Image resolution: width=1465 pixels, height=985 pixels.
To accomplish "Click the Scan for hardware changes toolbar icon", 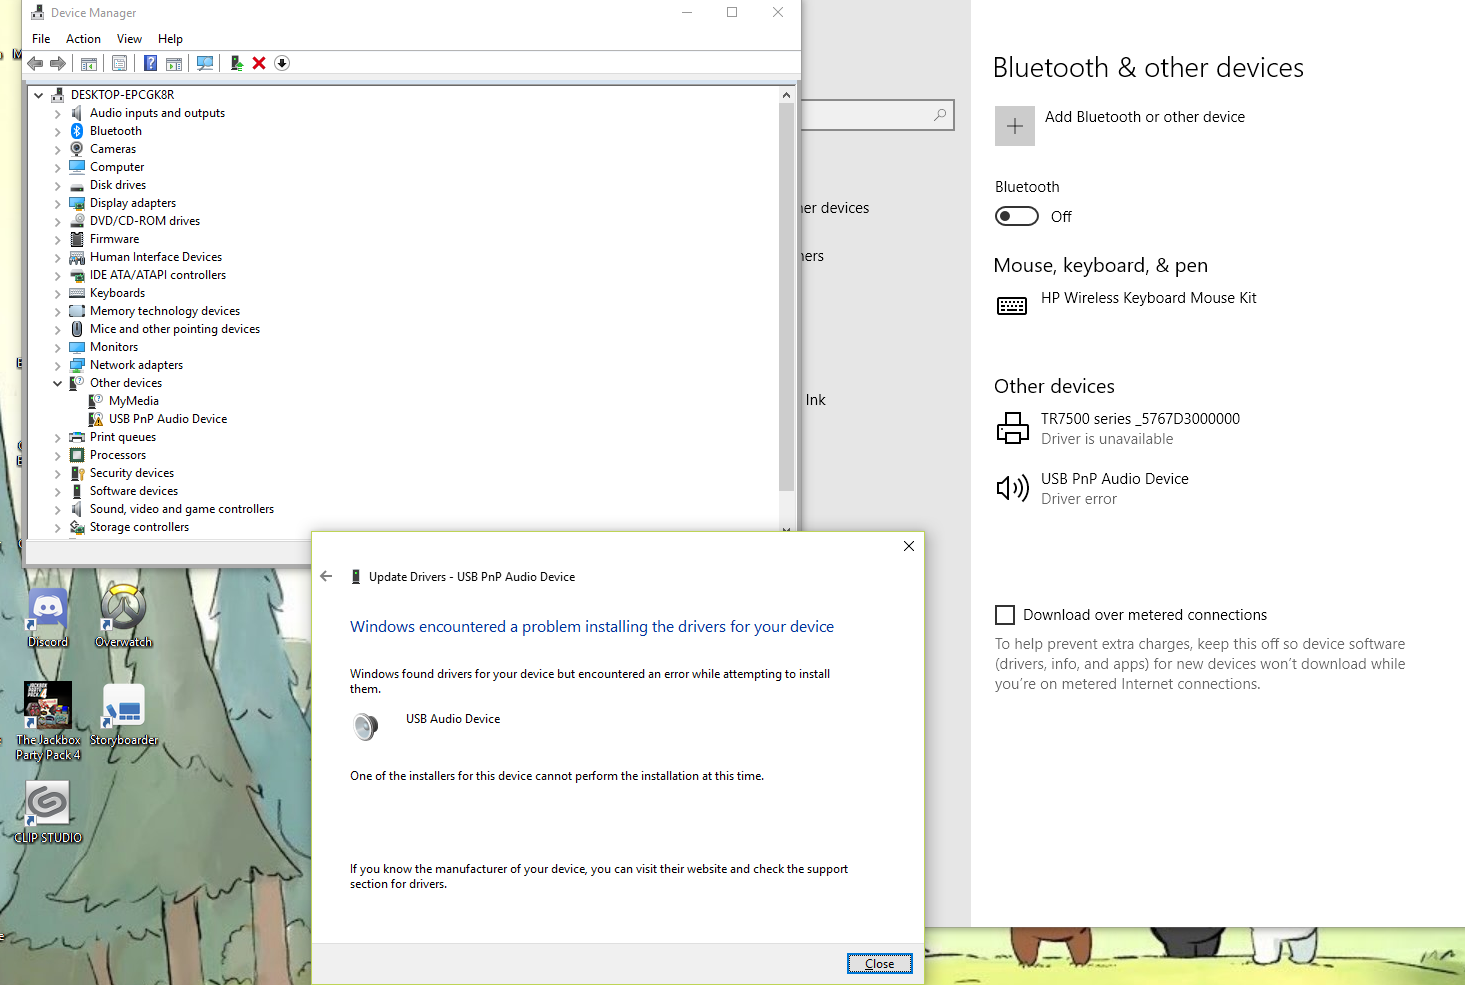I will pyautogui.click(x=205, y=63).
